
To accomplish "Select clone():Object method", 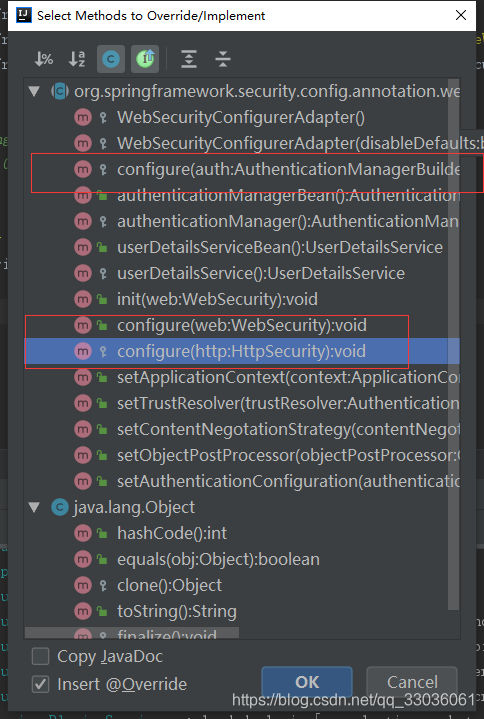I will coord(242,585).
